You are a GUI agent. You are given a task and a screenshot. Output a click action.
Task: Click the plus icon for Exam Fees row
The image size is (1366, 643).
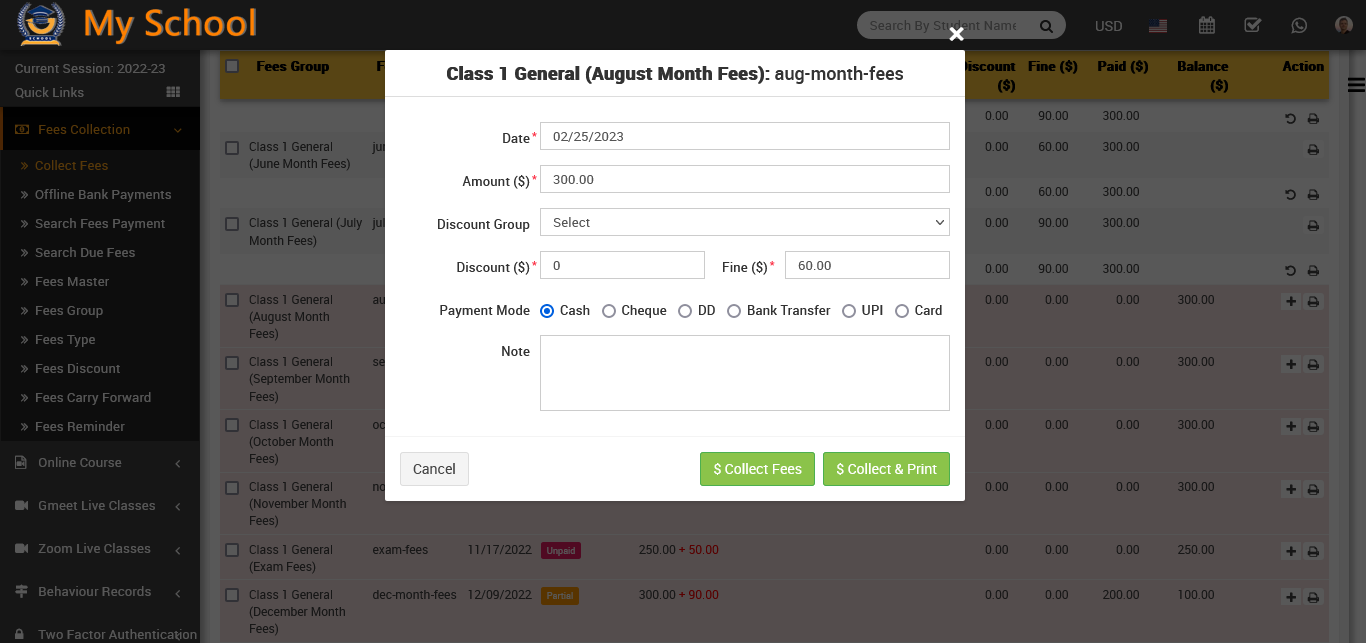tap(1290, 551)
